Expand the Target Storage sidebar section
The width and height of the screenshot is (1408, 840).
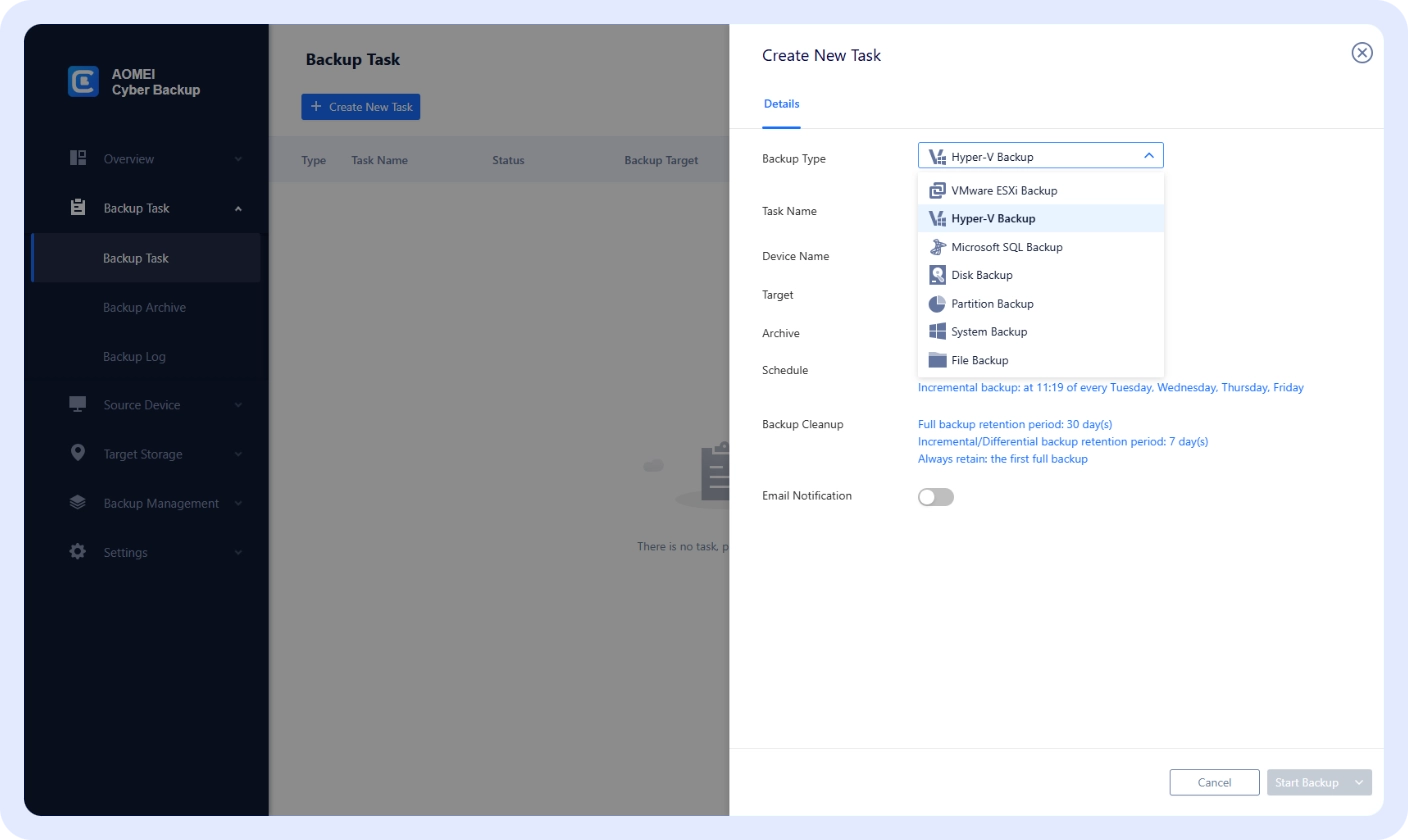click(238, 454)
